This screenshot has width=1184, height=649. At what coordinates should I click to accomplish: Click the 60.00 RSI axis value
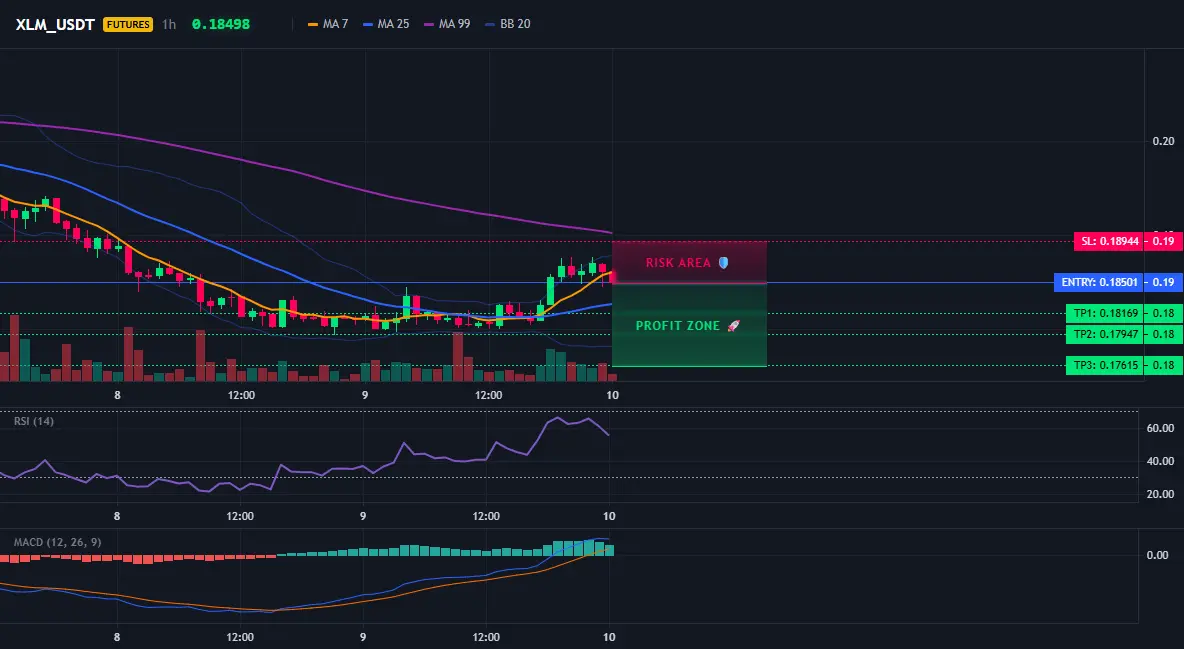(x=1160, y=428)
